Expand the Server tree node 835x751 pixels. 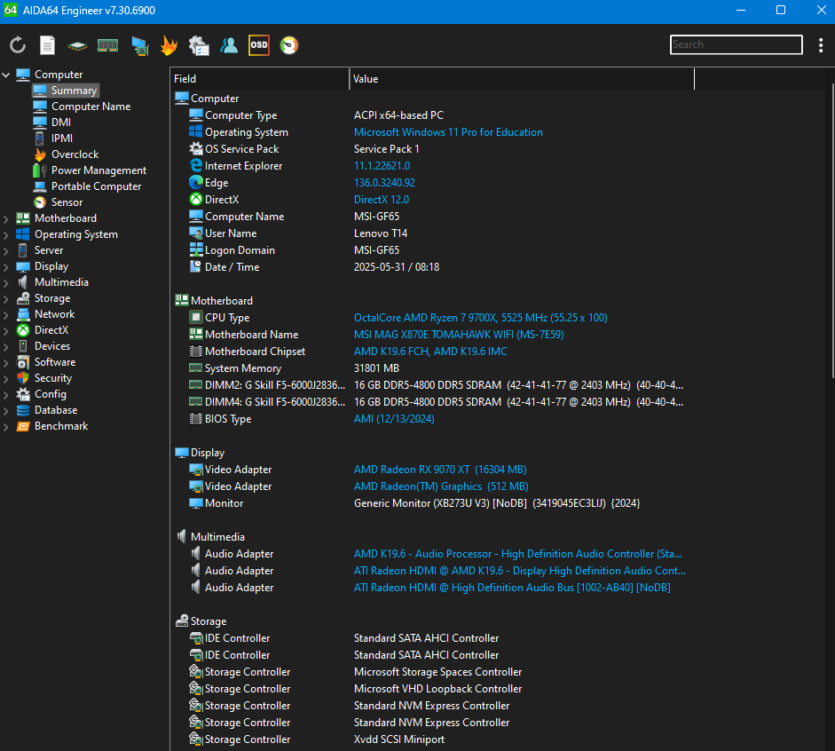pyautogui.click(x=6, y=251)
